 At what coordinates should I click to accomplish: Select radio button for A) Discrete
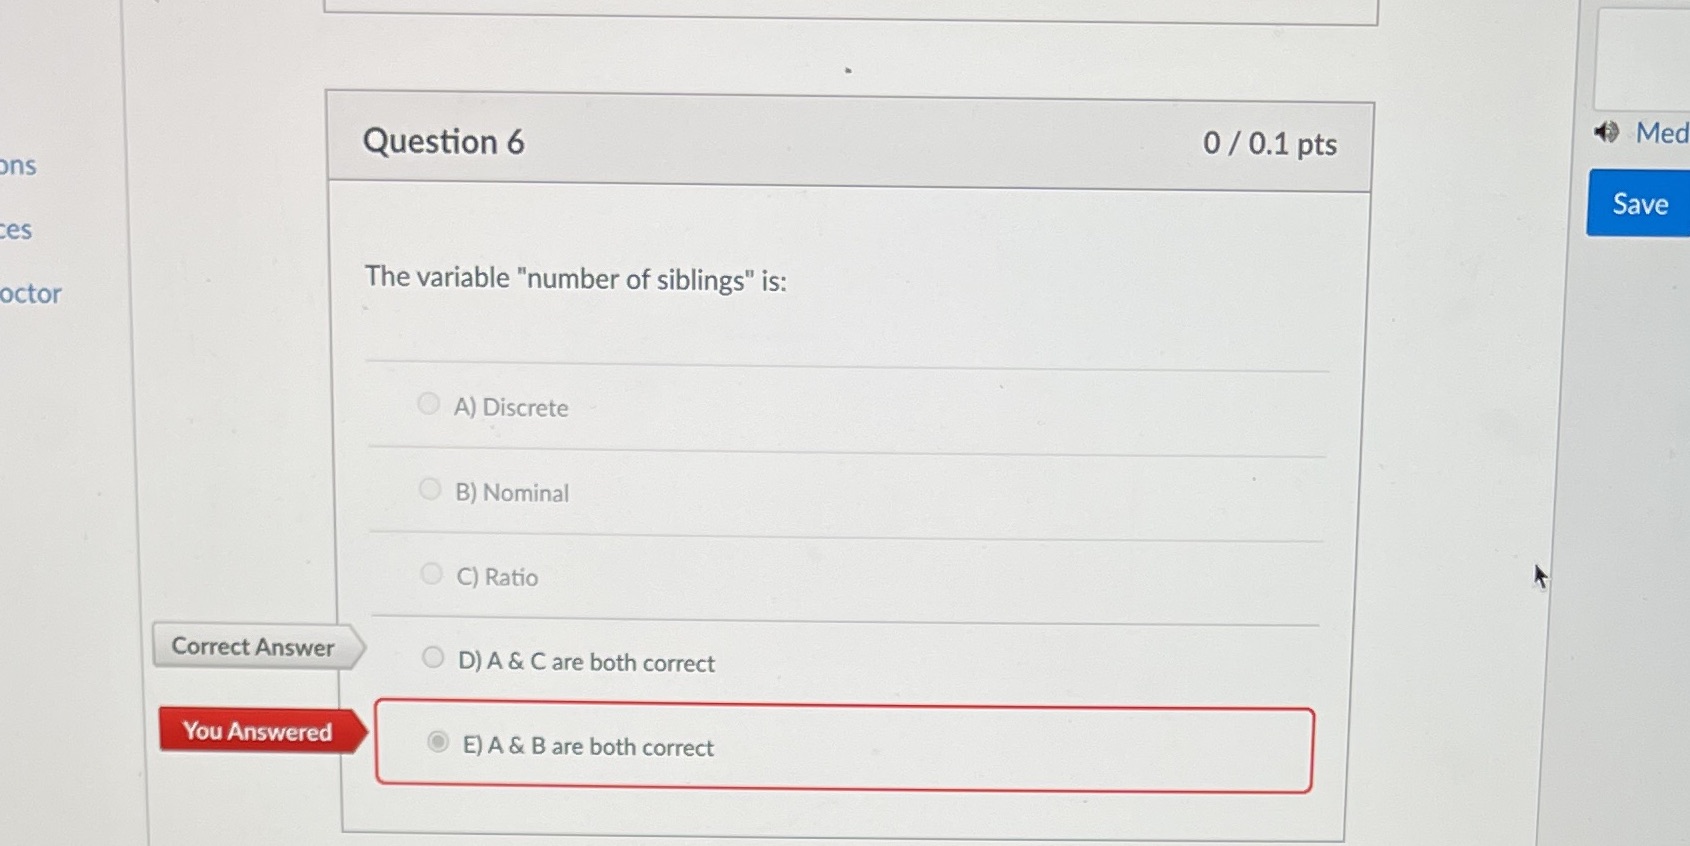(x=428, y=403)
